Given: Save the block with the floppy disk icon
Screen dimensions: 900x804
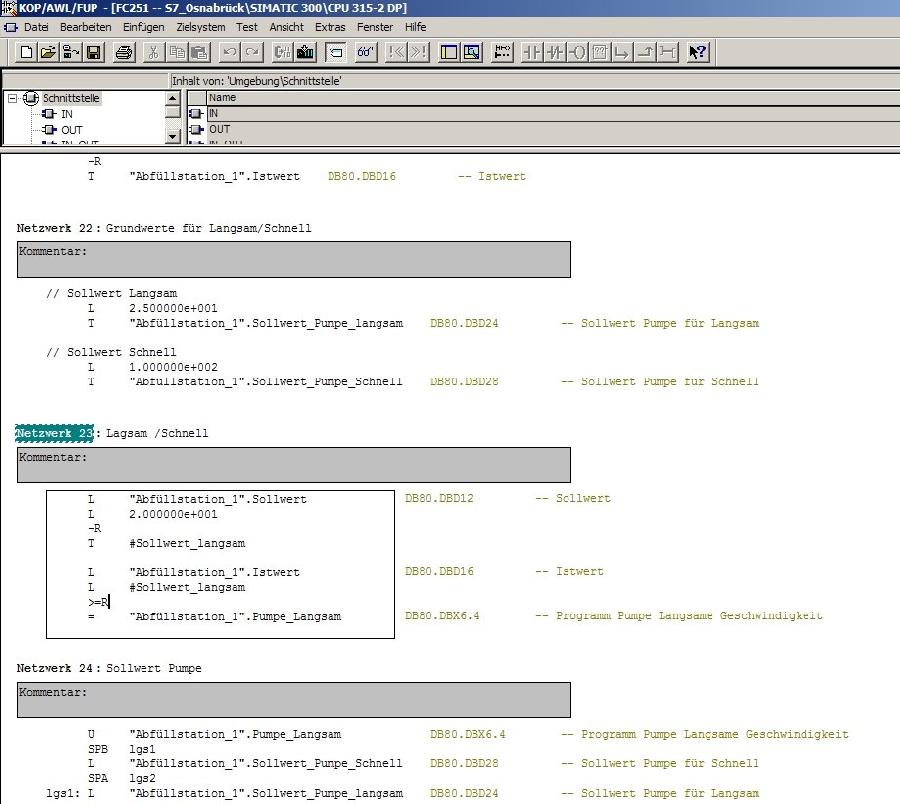Looking at the screenshot, I should pos(93,52).
